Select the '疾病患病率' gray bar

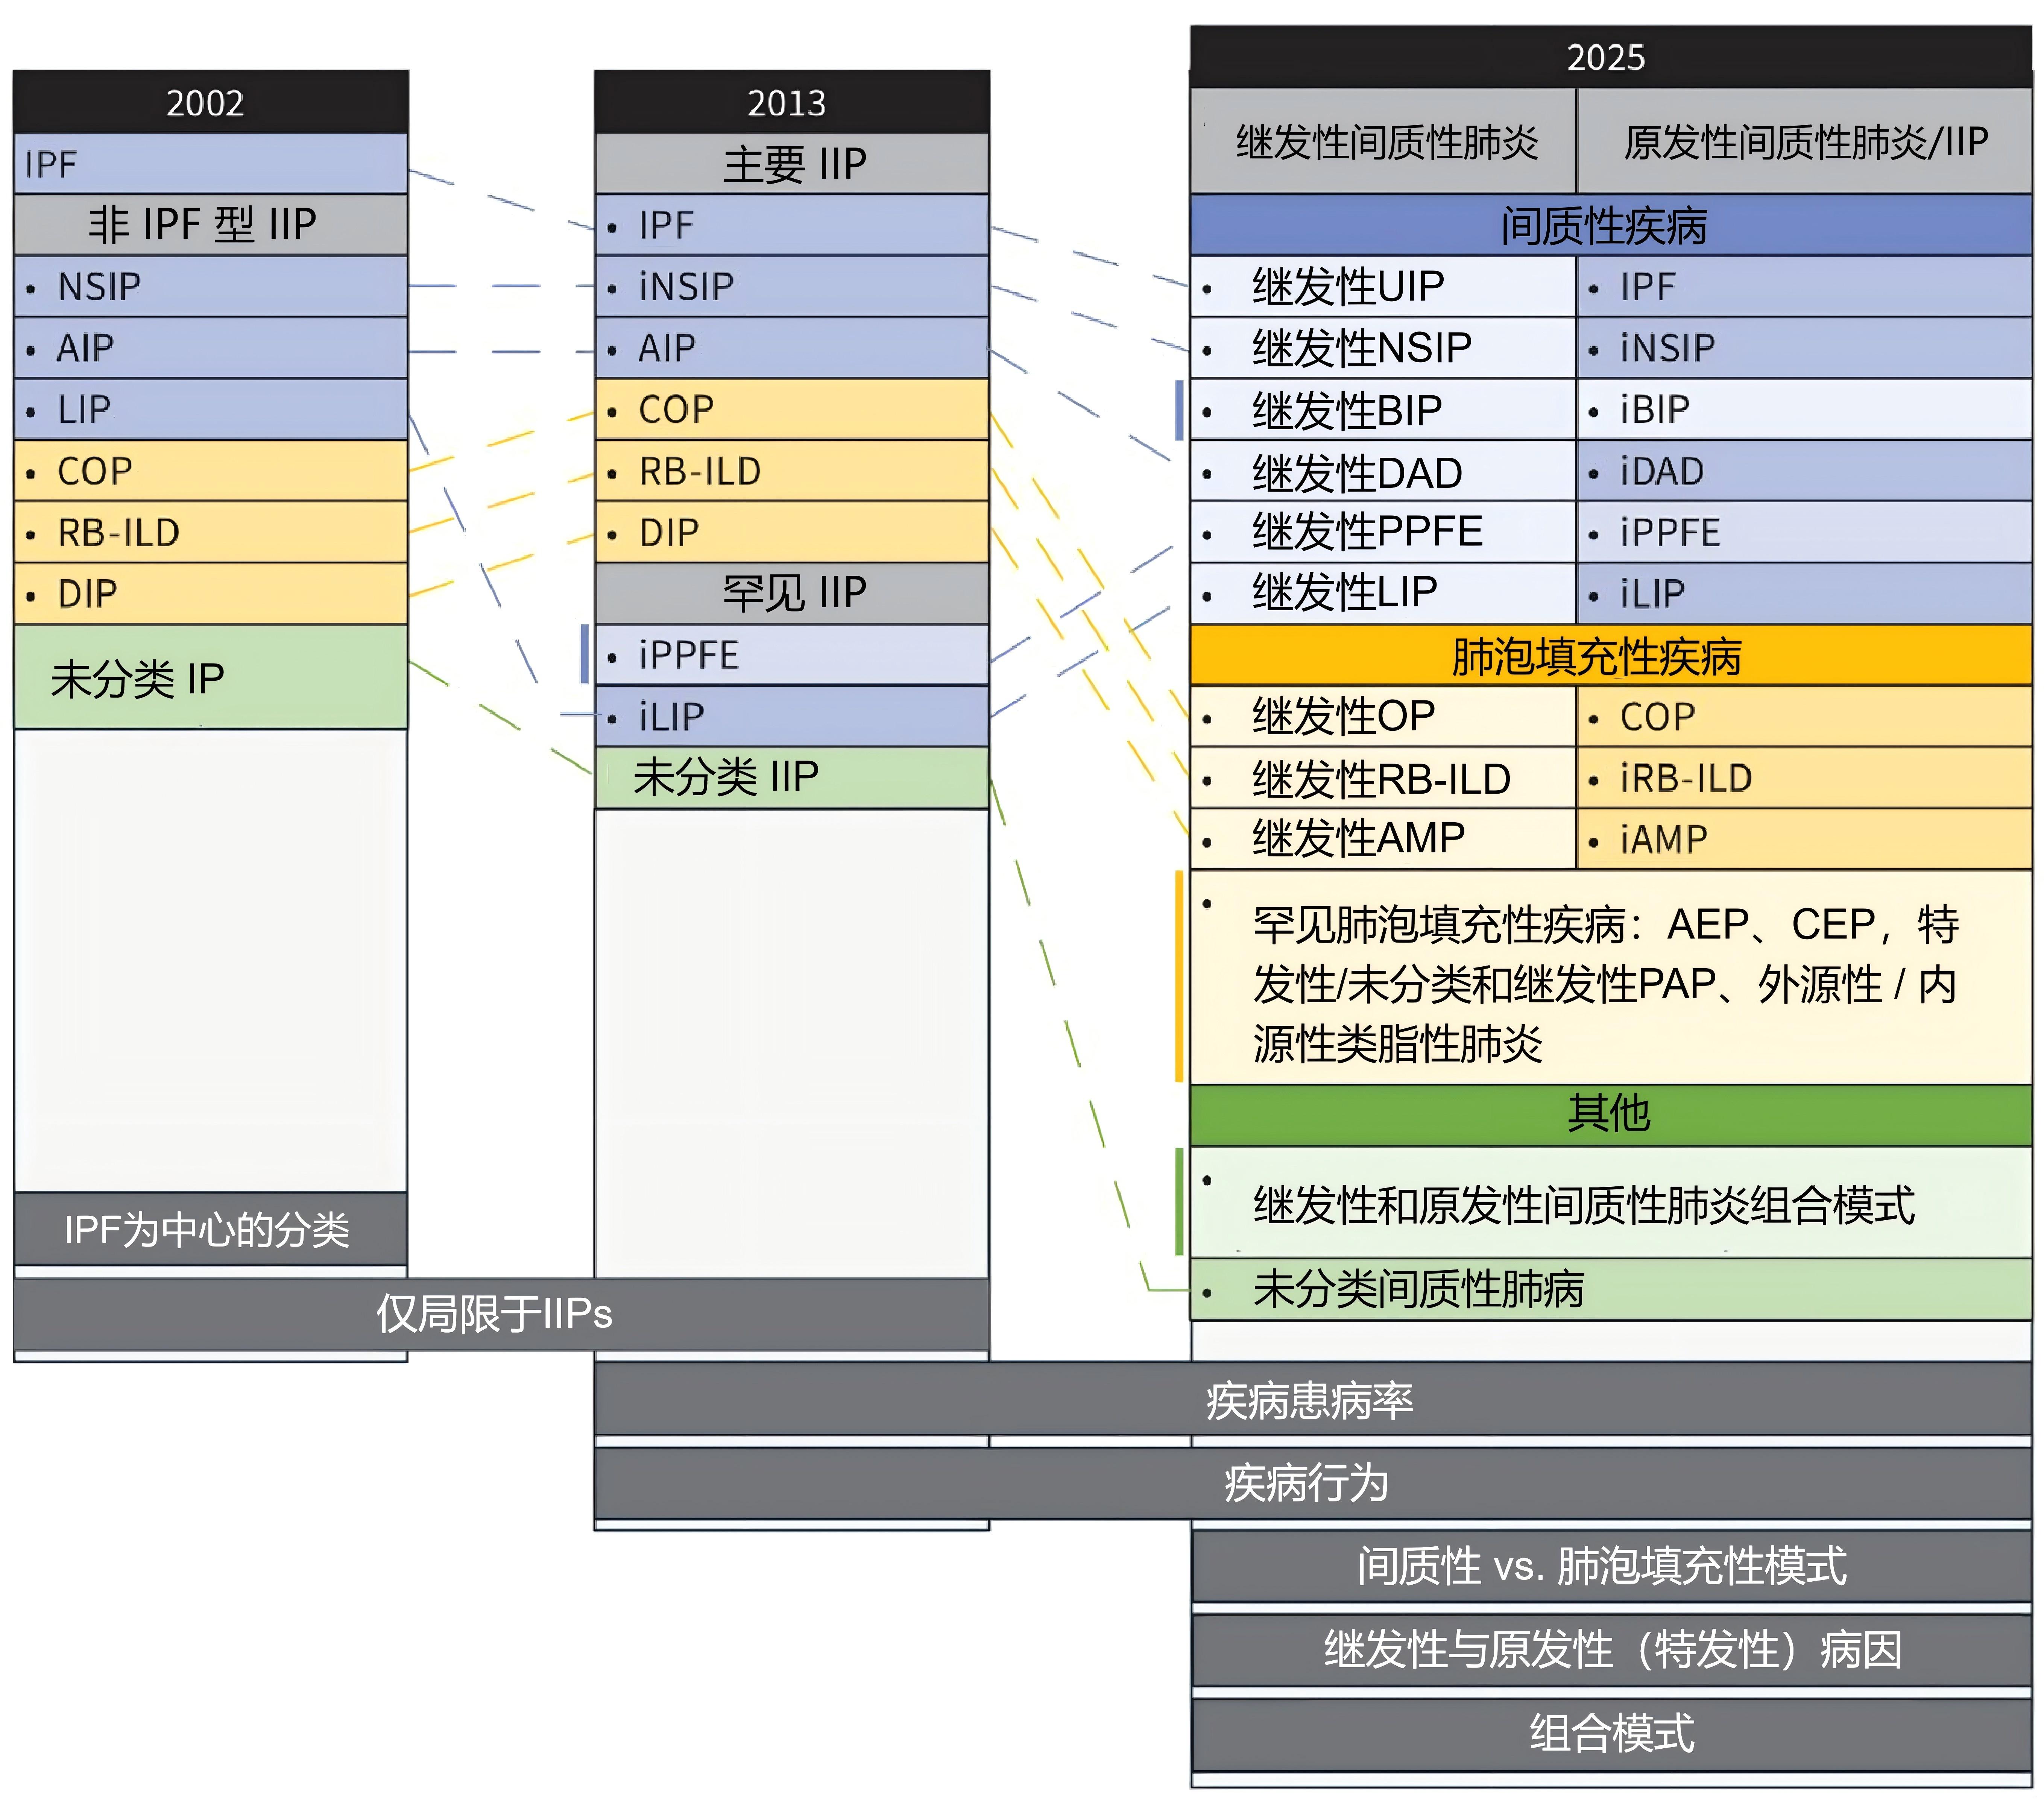pyautogui.click(x=1313, y=1399)
